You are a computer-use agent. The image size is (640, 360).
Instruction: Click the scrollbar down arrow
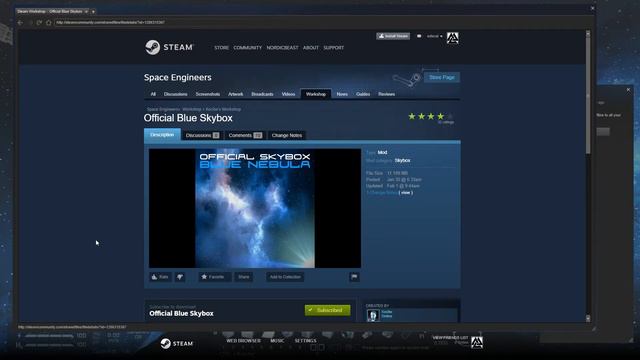coord(588,318)
